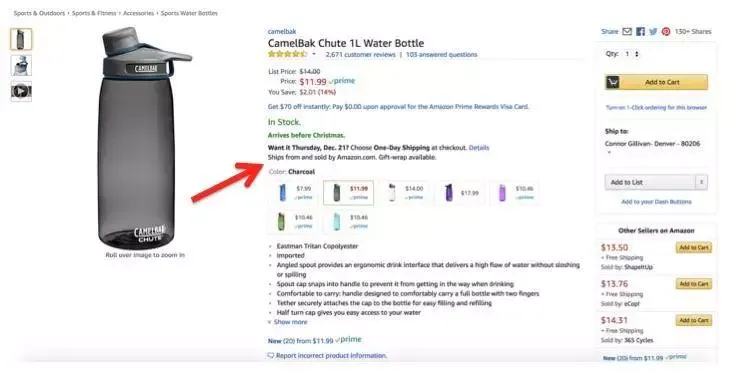Screen dimensions: 731x373
Task: Share product on Pinterest icon
Action: click(x=666, y=32)
